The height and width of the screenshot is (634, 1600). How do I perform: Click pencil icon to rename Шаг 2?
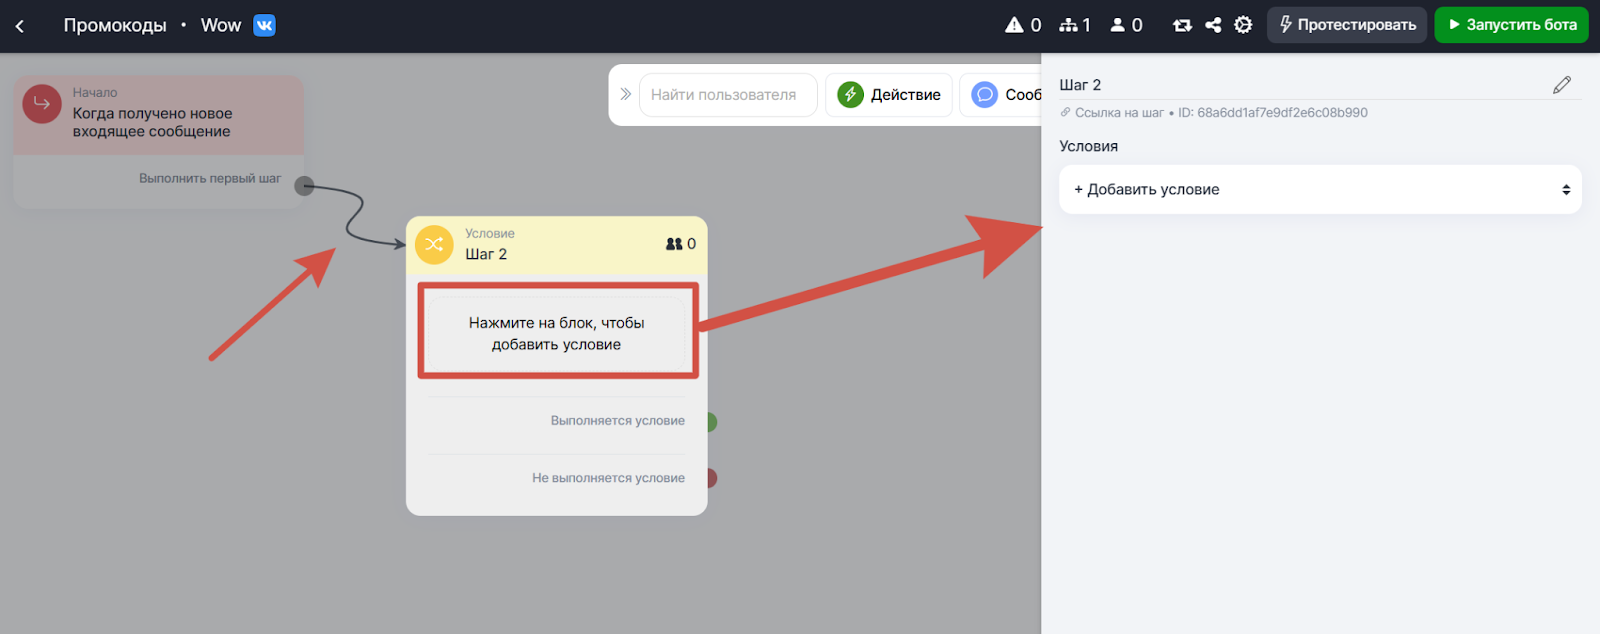coord(1561,85)
